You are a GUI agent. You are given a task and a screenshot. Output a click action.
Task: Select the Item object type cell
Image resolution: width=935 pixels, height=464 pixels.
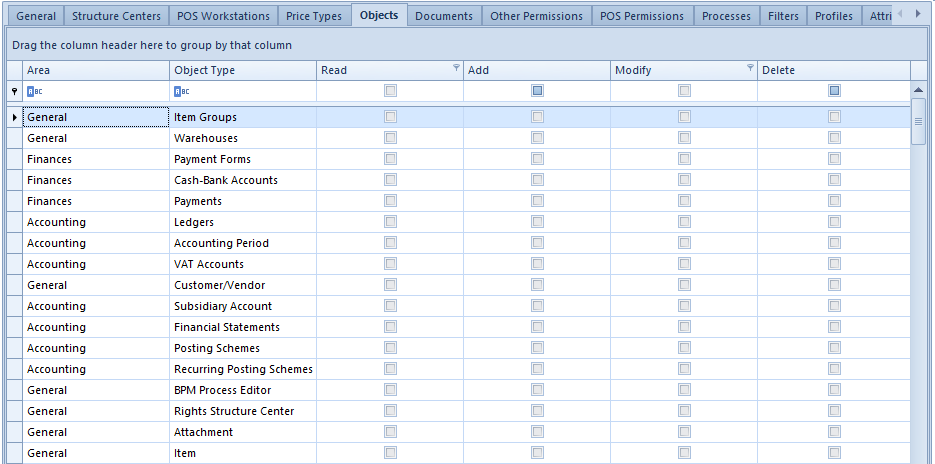(x=243, y=453)
